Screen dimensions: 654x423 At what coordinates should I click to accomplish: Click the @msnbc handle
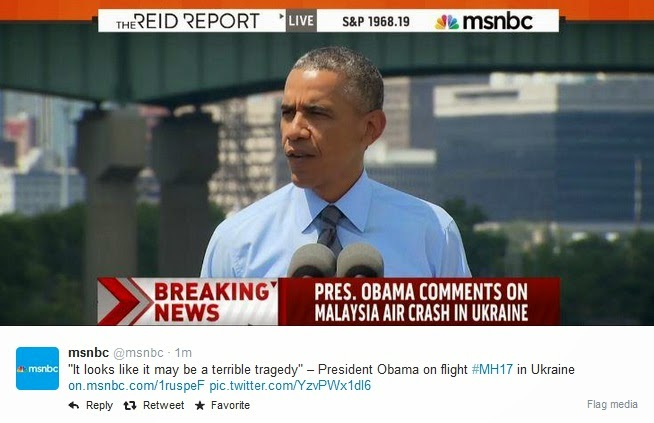[138, 353]
